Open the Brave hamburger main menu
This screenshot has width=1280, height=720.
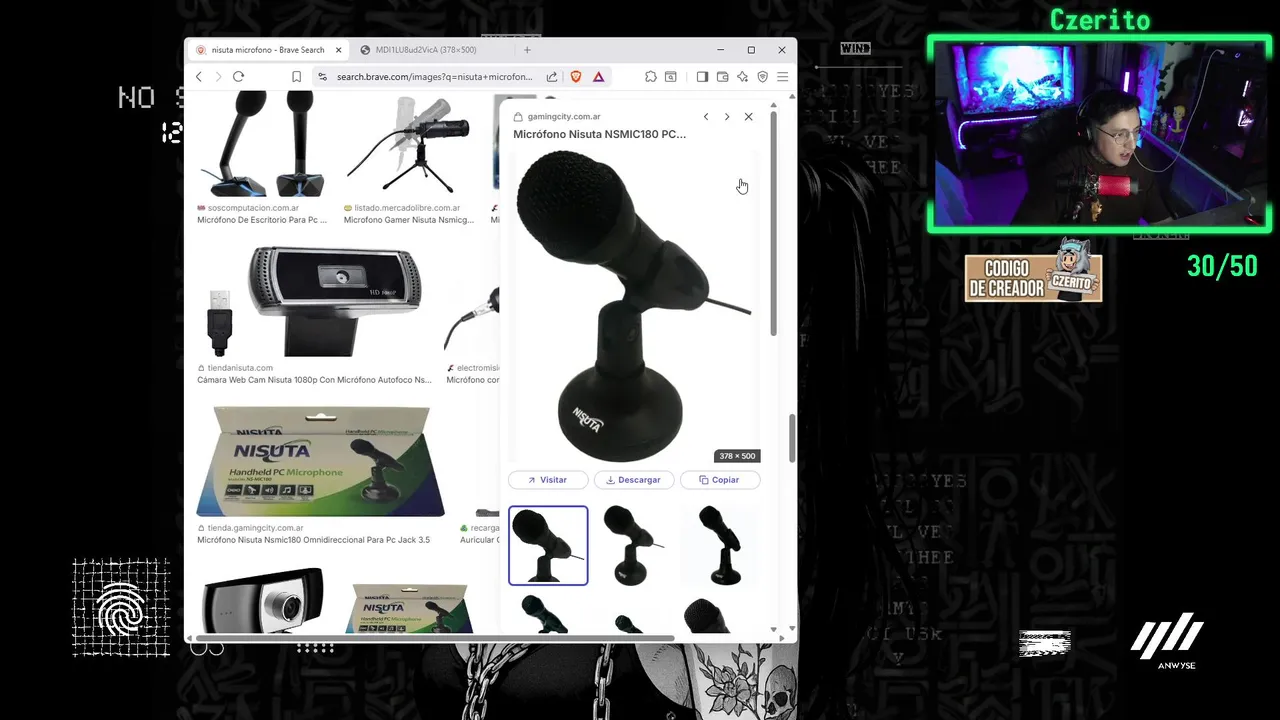pyautogui.click(x=782, y=77)
